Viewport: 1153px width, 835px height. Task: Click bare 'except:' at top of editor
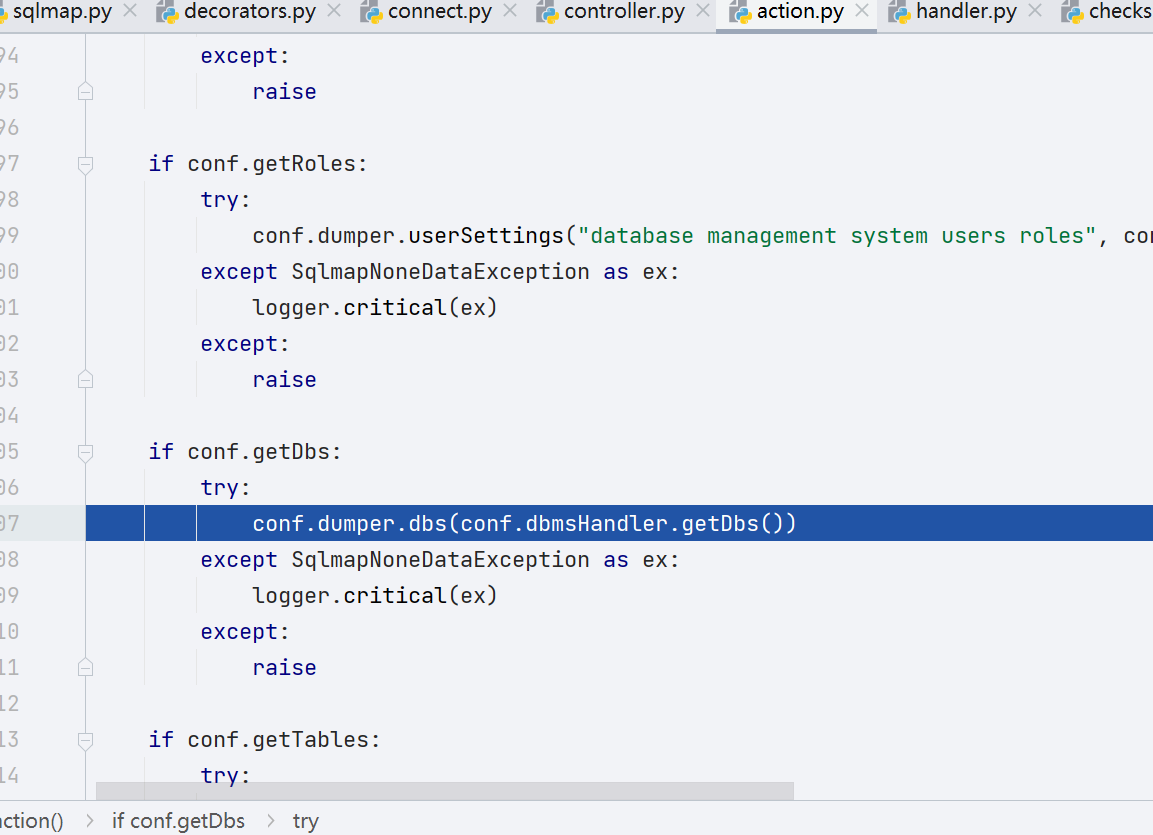click(245, 55)
